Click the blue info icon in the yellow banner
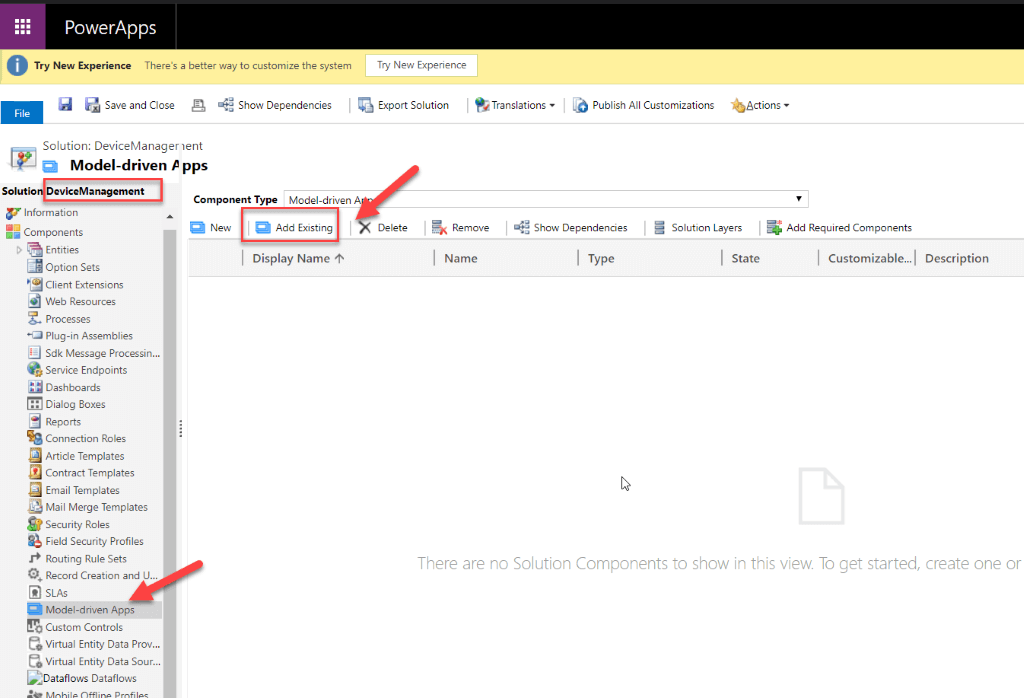The height and width of the screenshot is (698, 1024). click(17, 65)
